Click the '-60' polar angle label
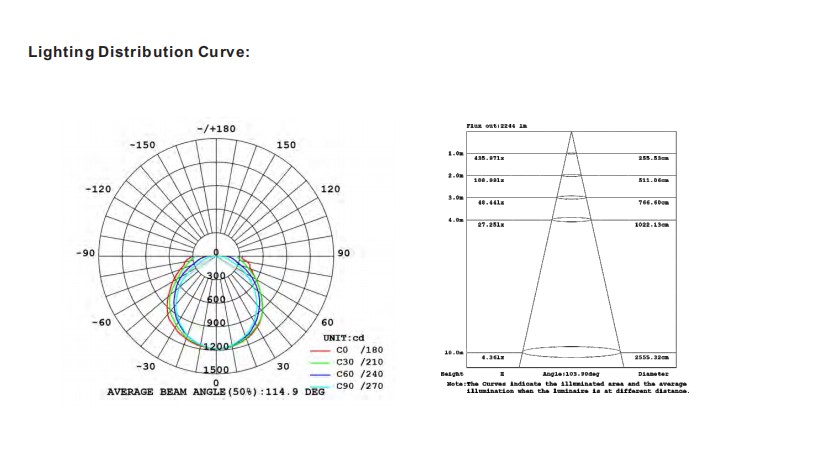The image size is (839, 455). [101, 323]
